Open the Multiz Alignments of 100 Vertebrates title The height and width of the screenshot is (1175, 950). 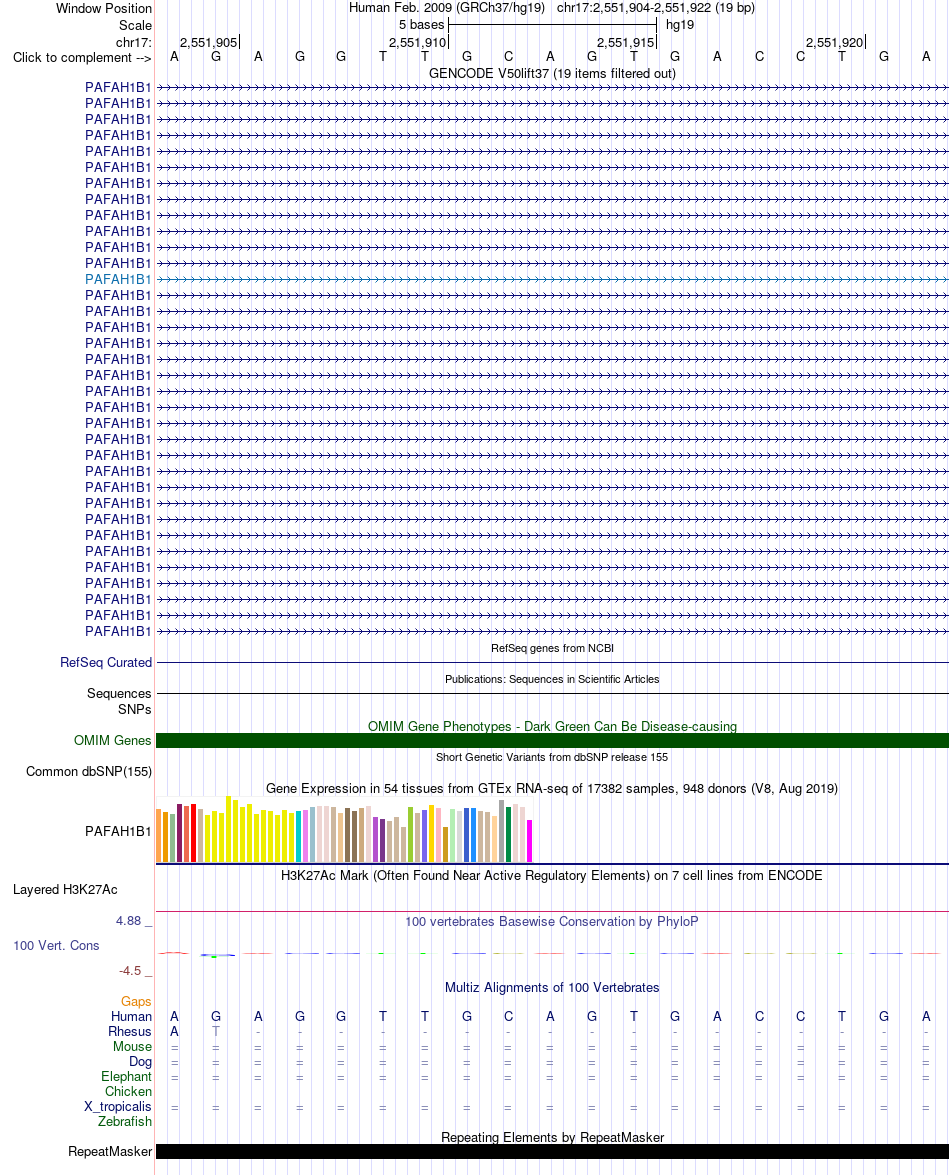pos(552,988)
